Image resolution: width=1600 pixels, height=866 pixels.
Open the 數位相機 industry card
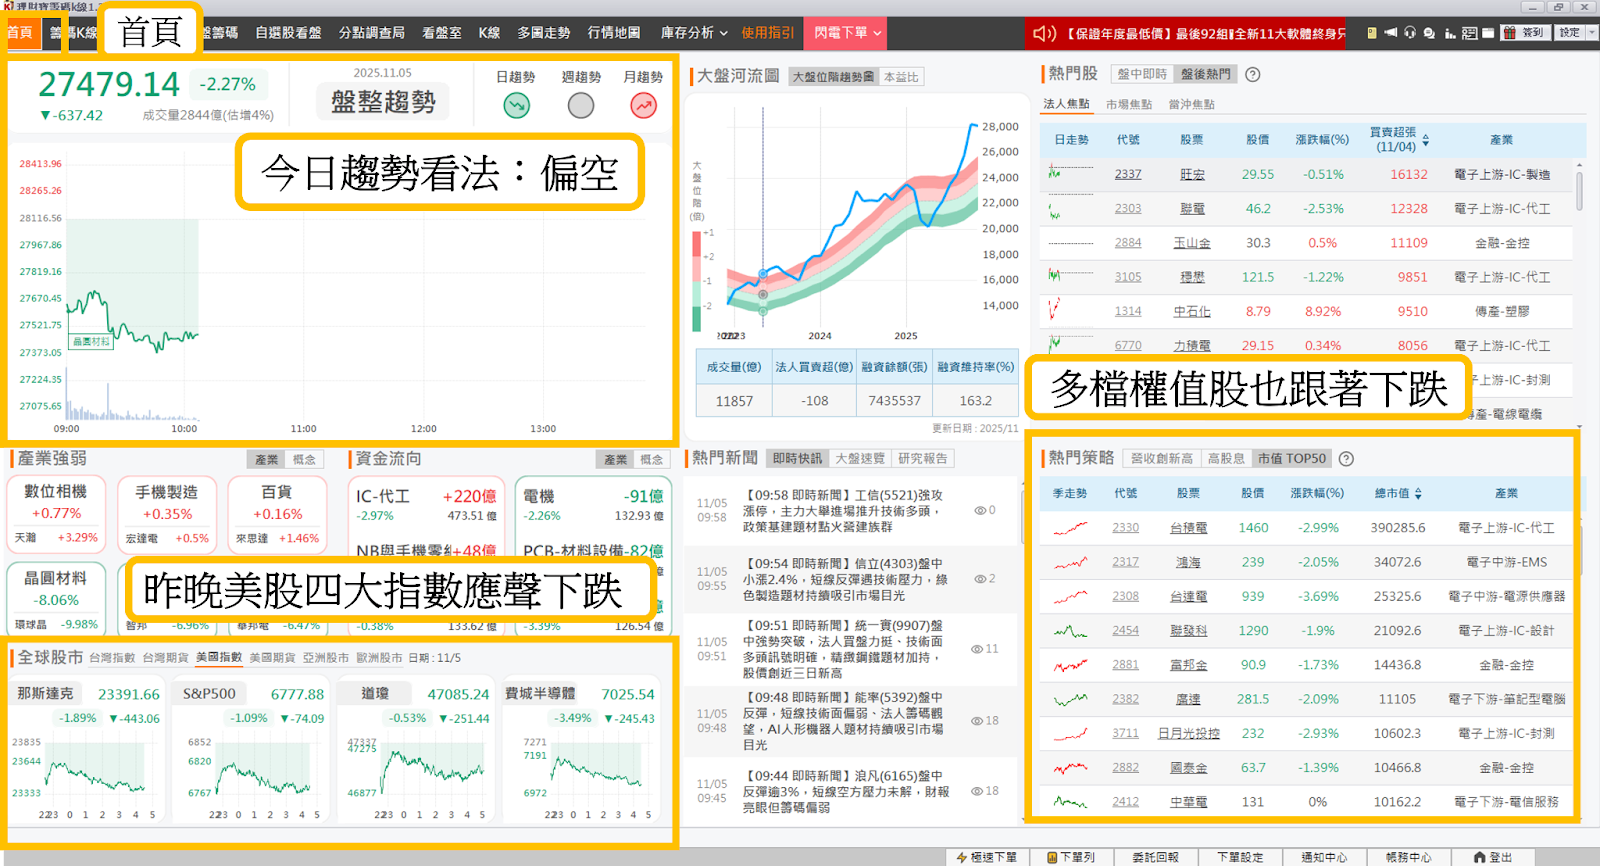[x=56, y=514]
